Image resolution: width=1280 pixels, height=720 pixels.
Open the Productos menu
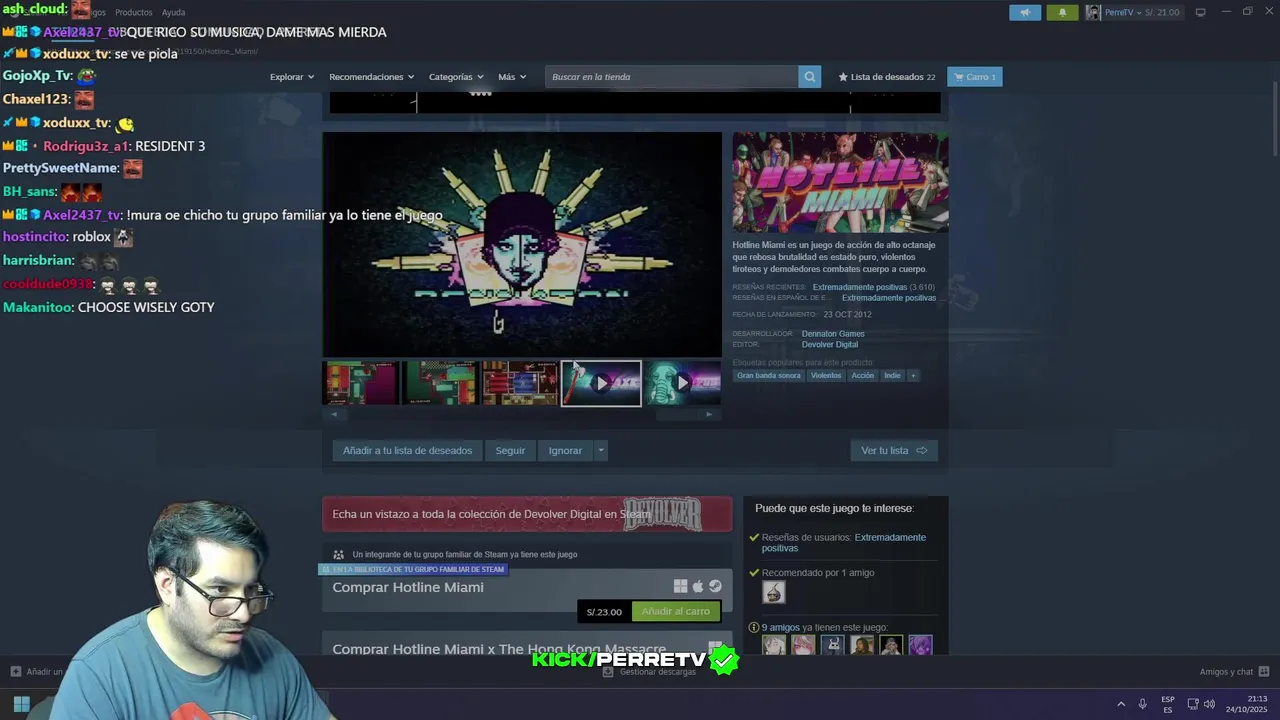(x=133, y=12)
